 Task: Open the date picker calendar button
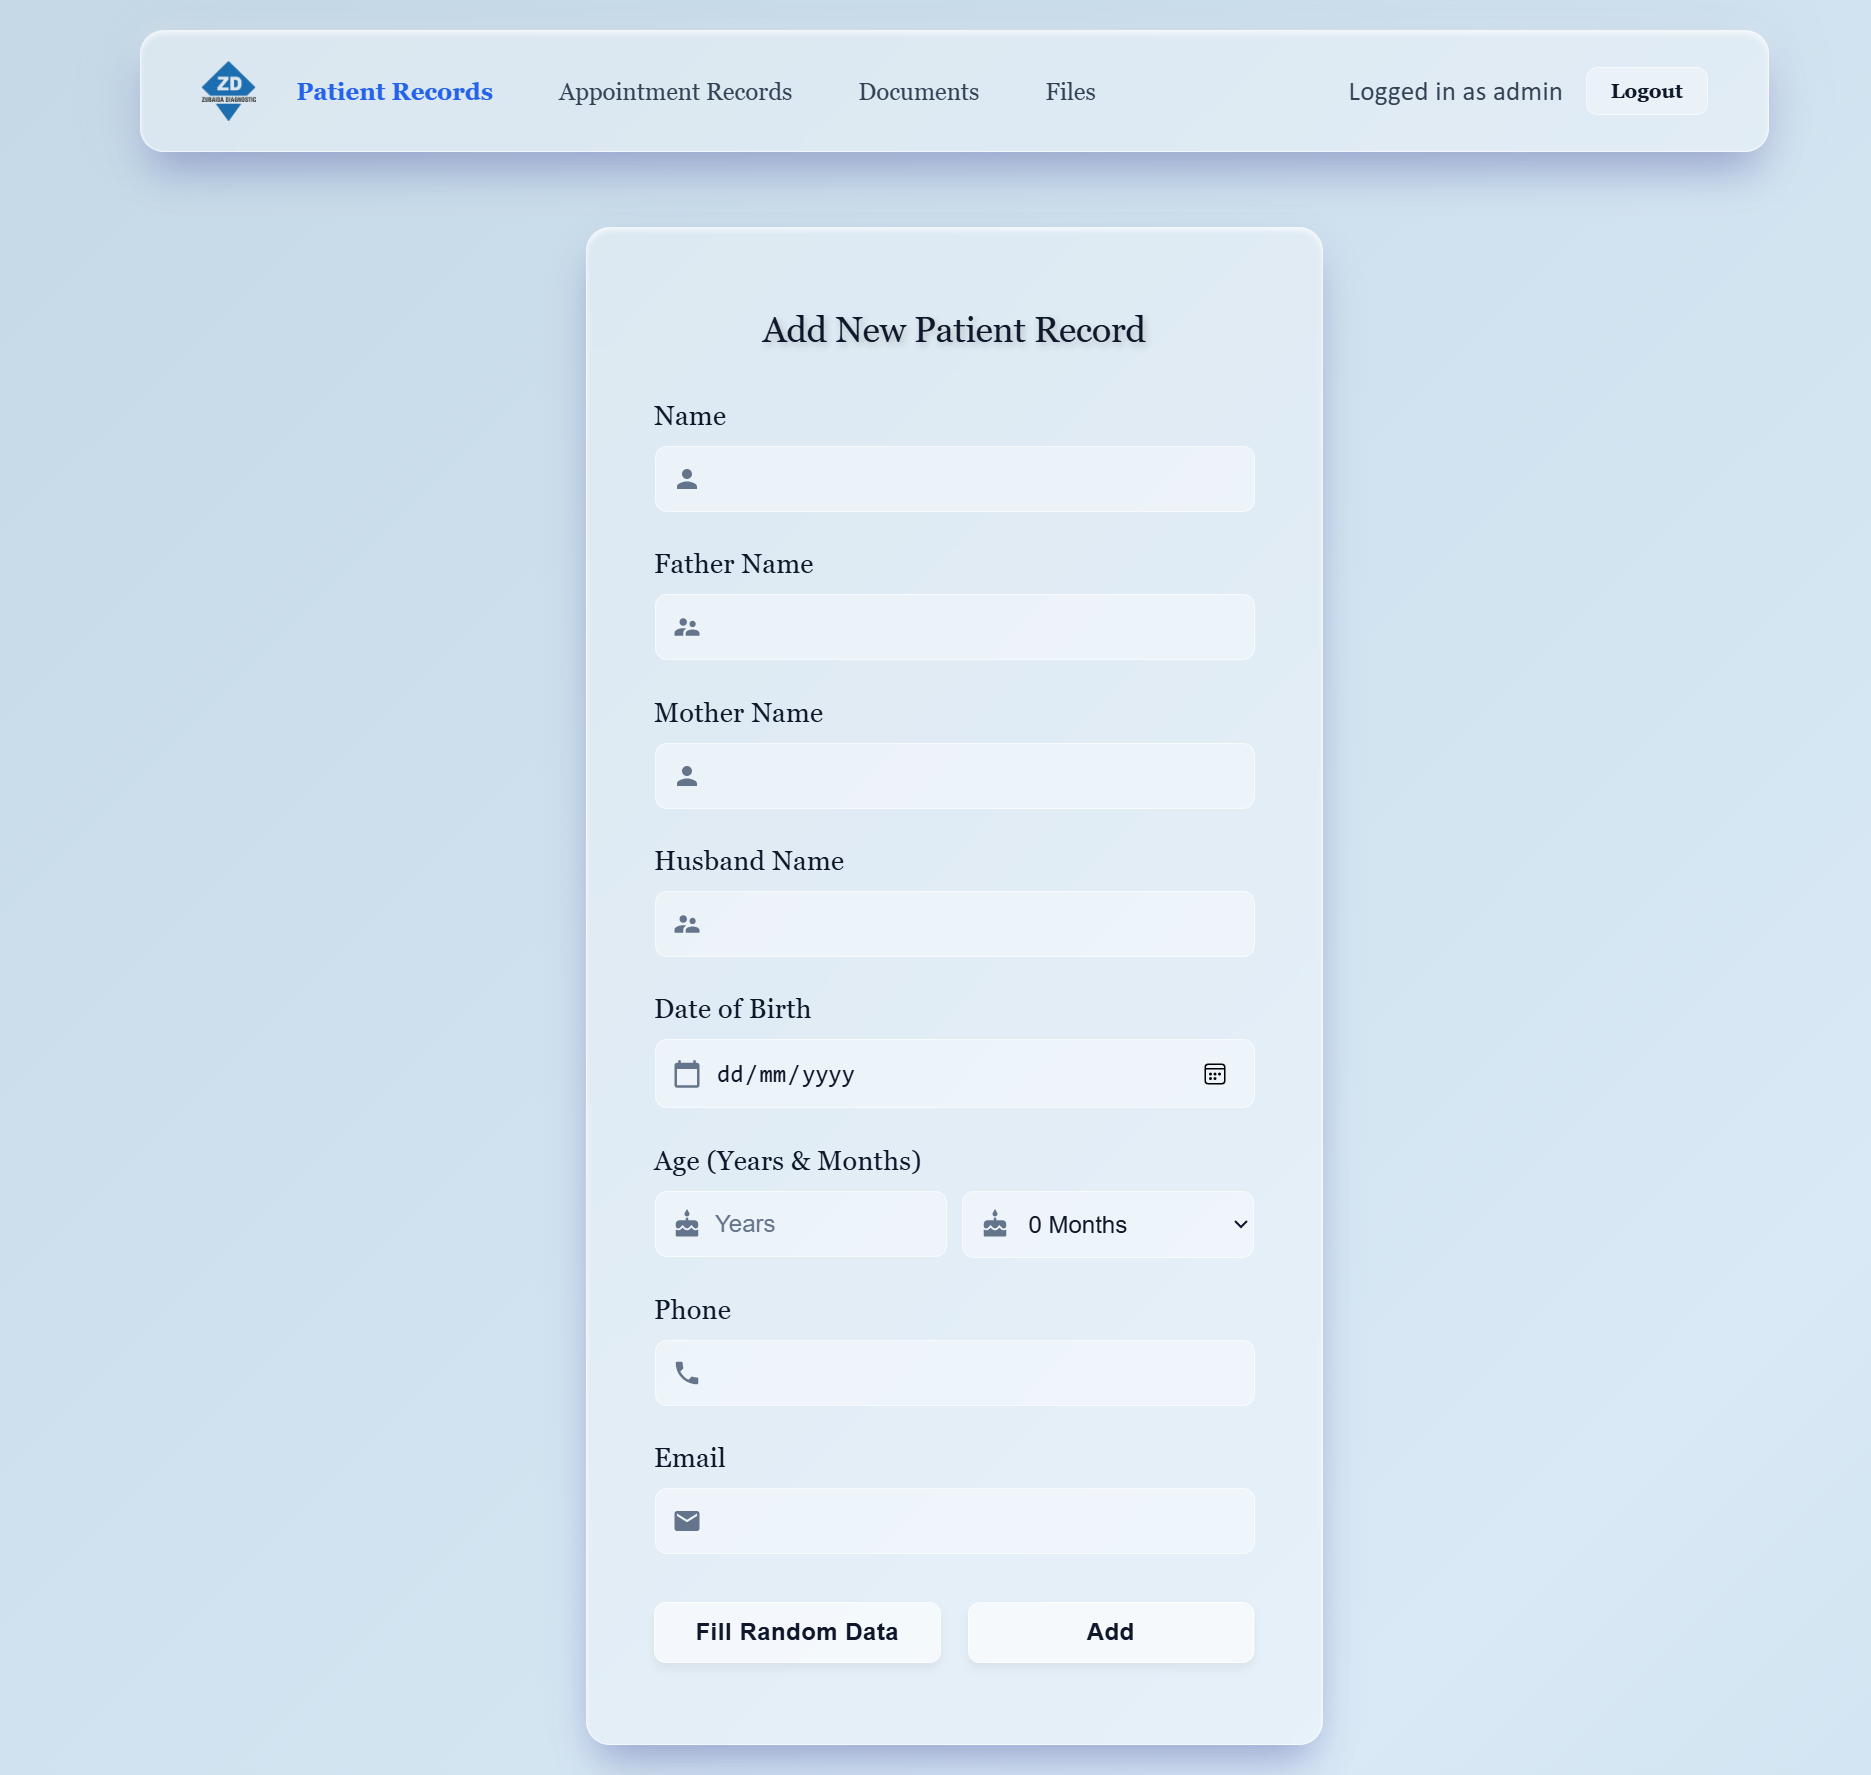pyautogui.click(x=1215, y=1074)
